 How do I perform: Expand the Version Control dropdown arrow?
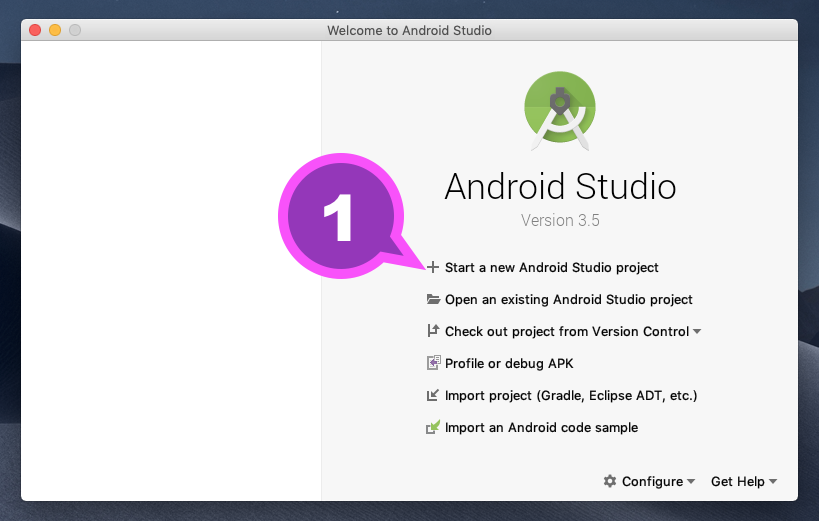point(697,331)
